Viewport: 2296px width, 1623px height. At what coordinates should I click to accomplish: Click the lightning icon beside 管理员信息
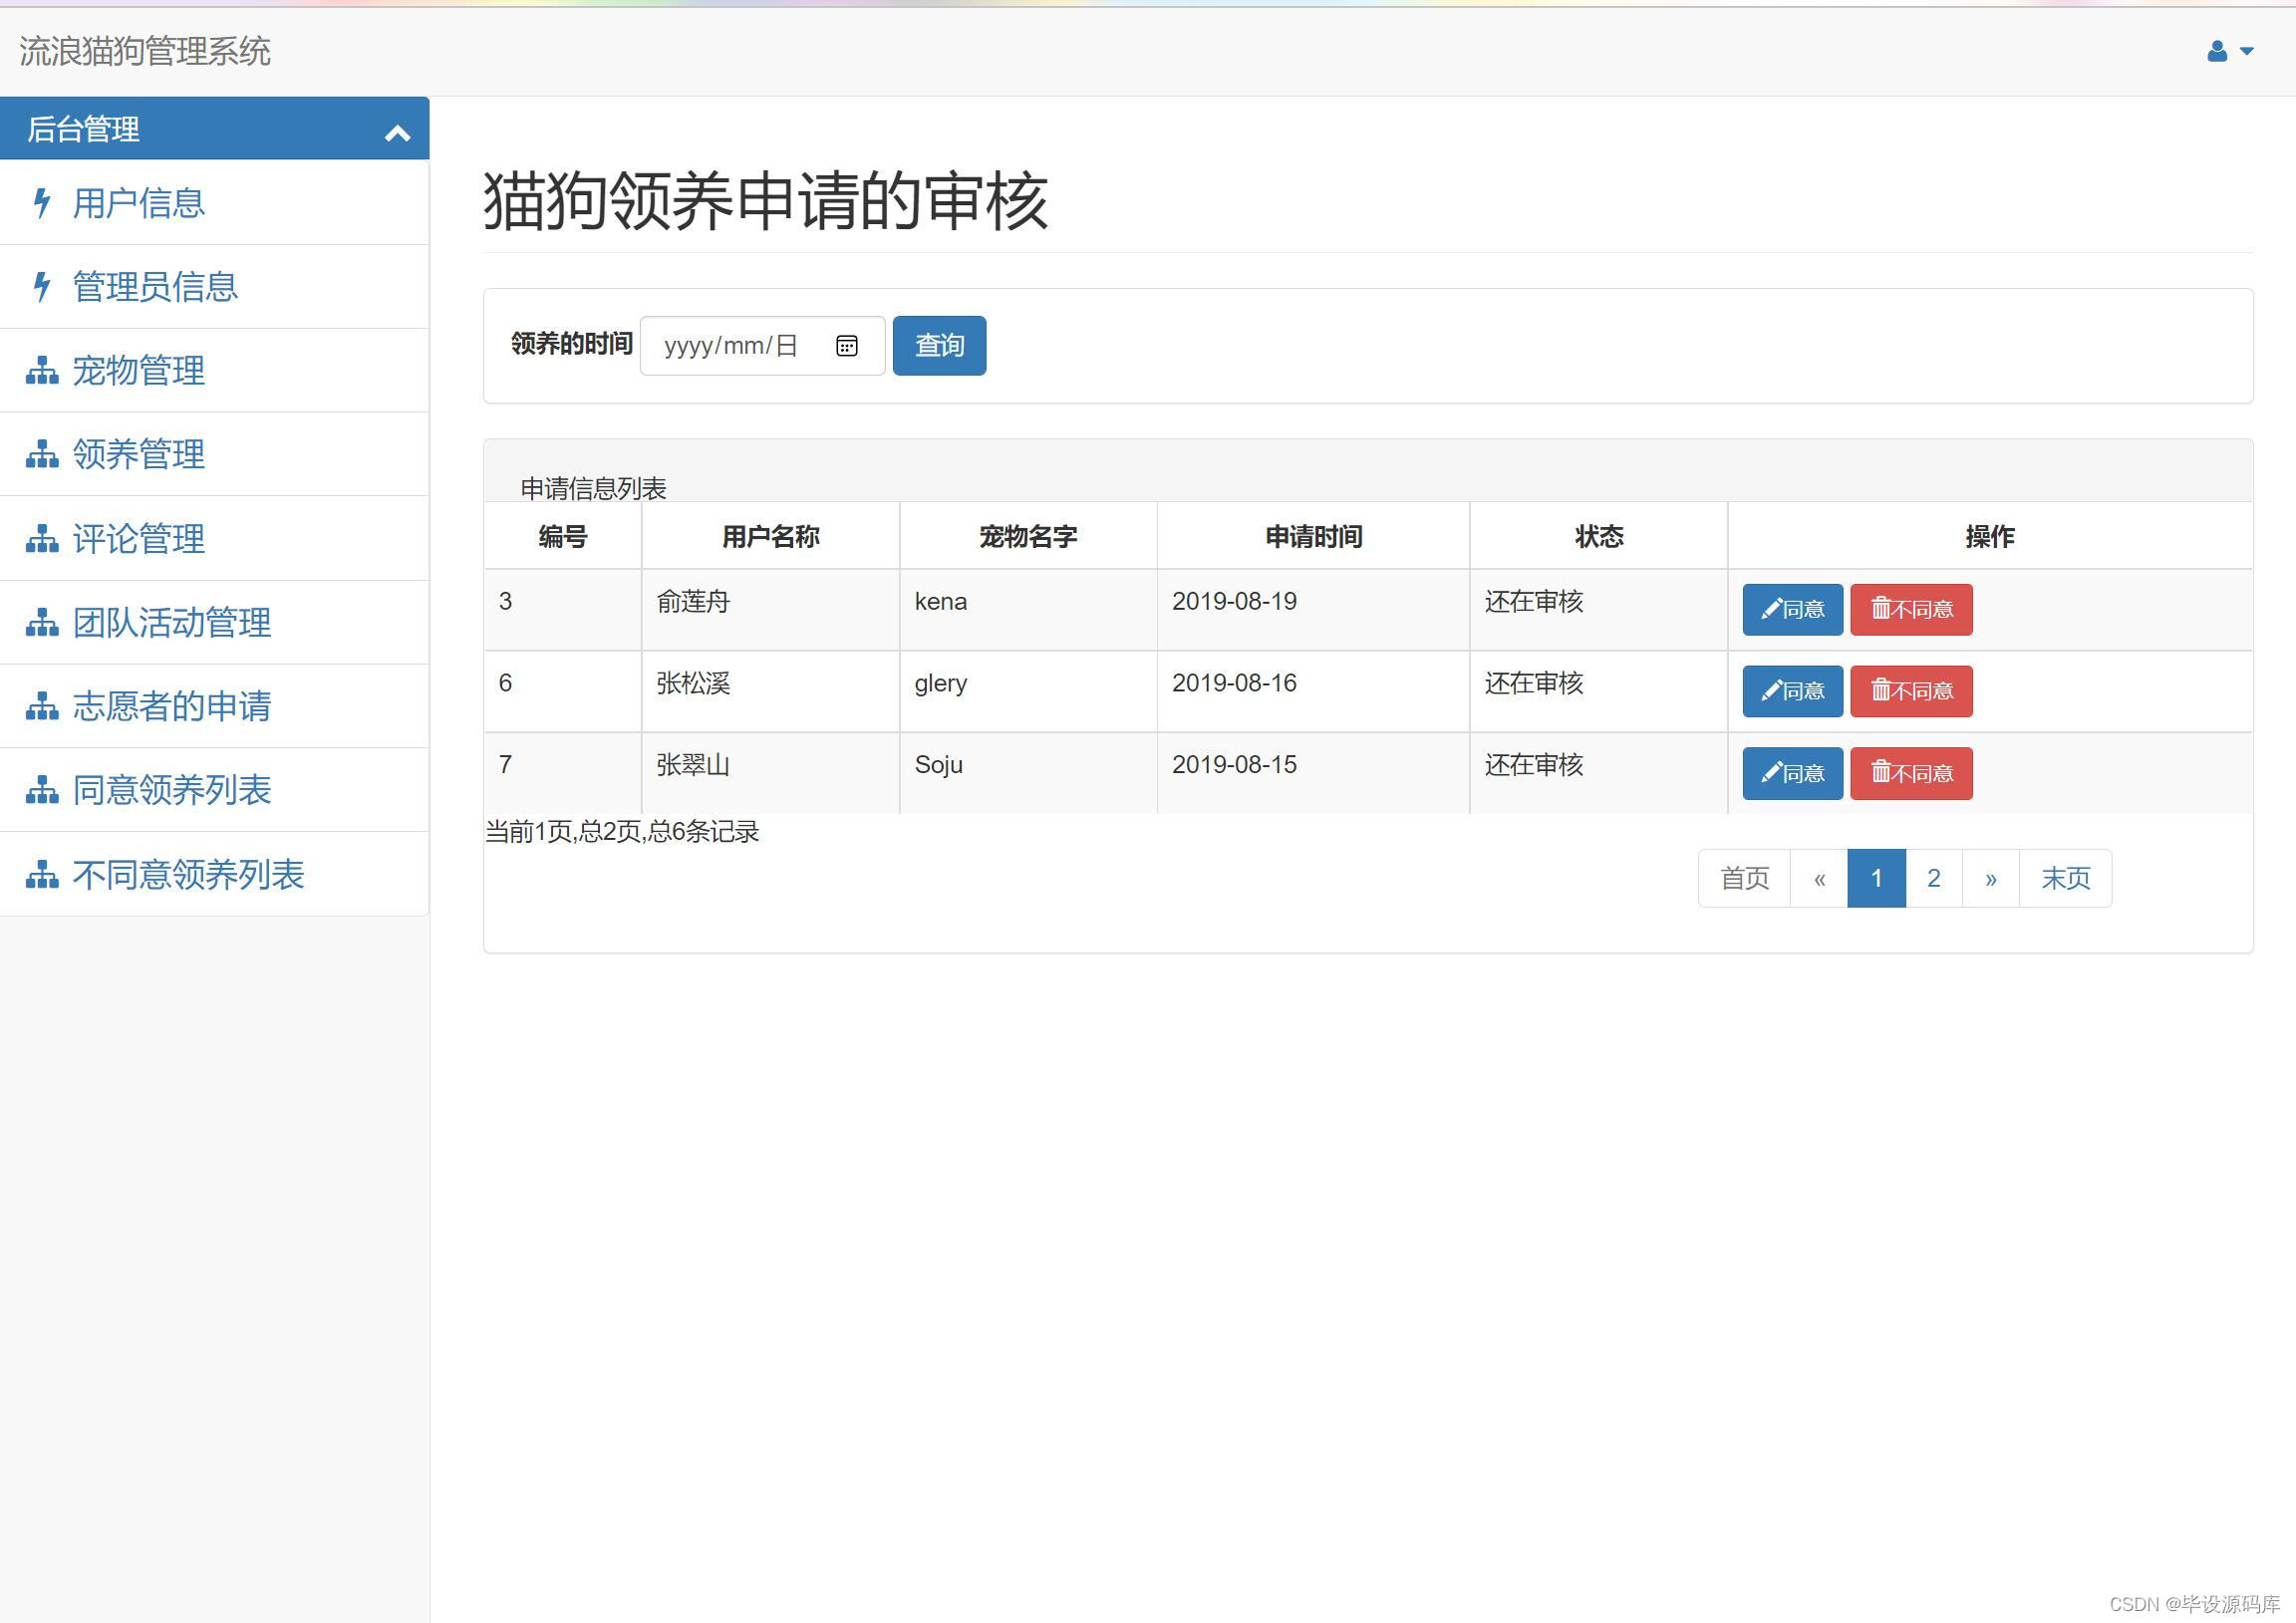pyautogui.click(x=42, y=287)
